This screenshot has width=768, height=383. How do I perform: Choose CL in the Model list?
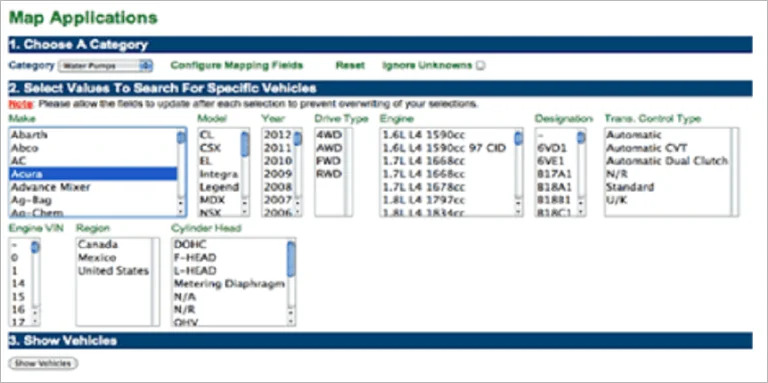(x=219, y=135)
